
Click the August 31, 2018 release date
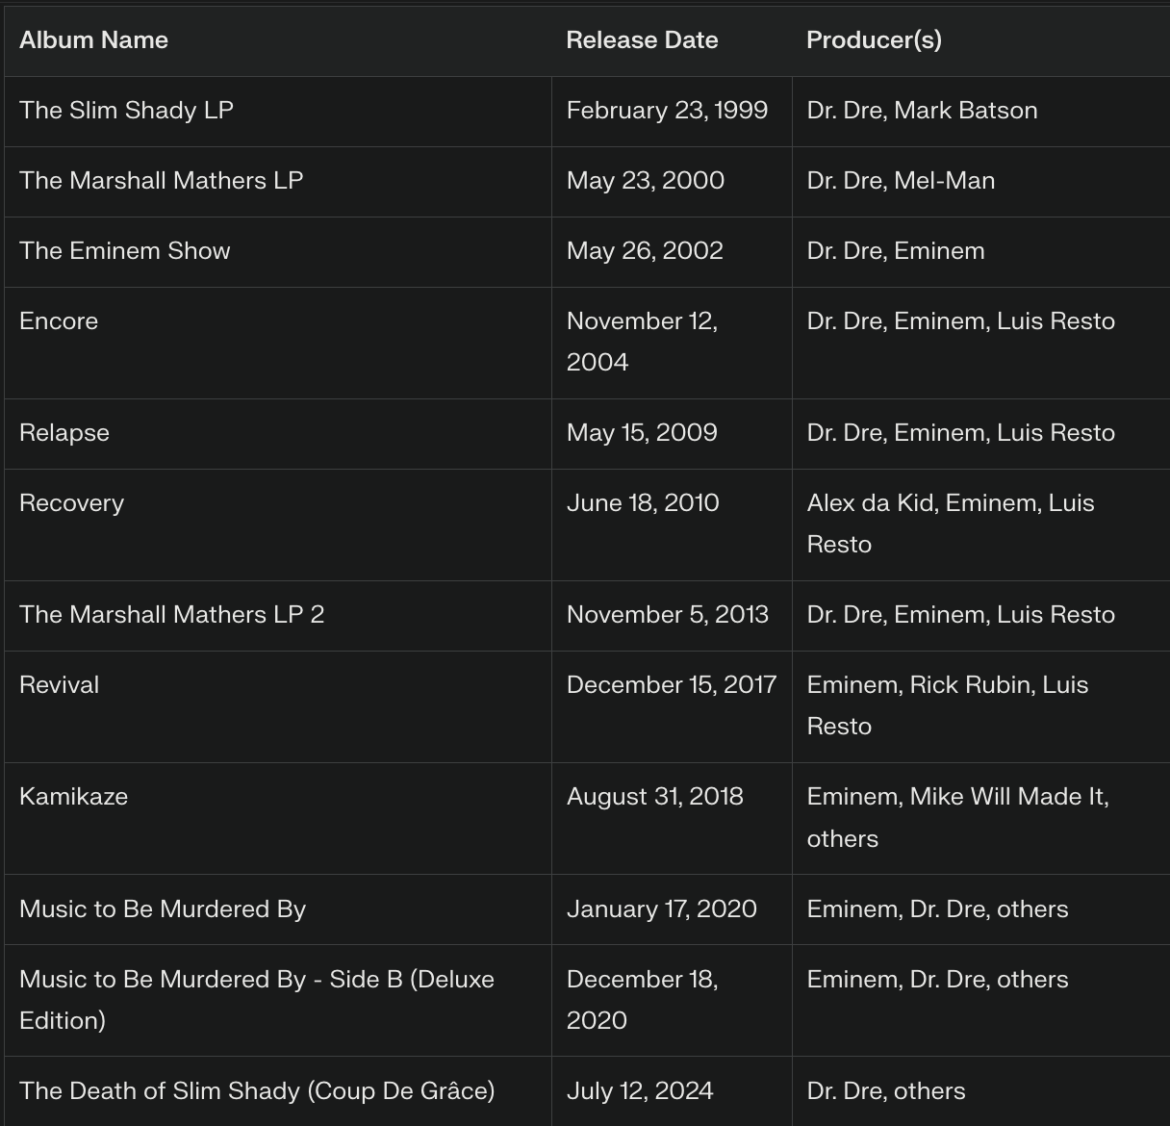coord(655,797)
